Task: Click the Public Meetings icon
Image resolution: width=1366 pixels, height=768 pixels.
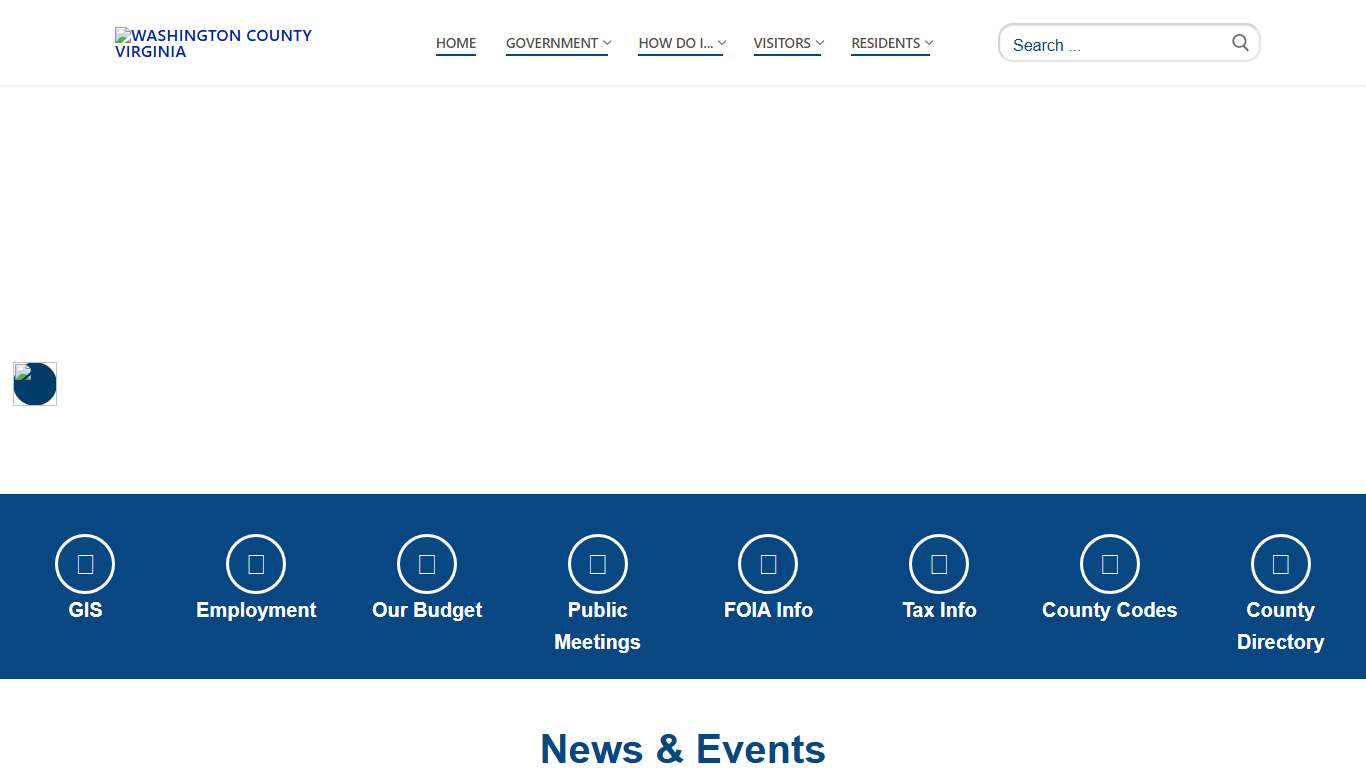Action: click(597, 563)
